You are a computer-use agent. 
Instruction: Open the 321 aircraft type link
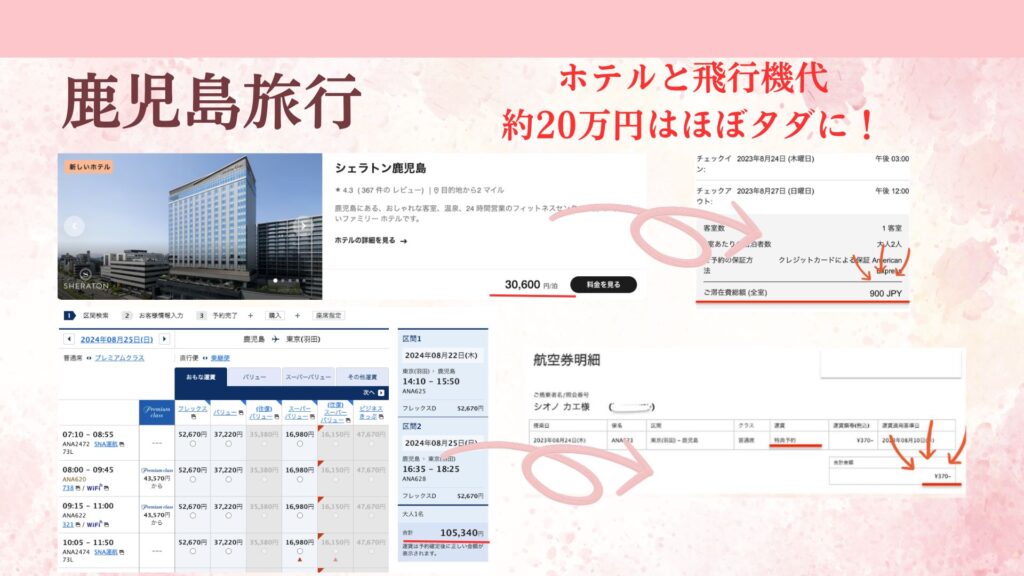click(68, 524)
